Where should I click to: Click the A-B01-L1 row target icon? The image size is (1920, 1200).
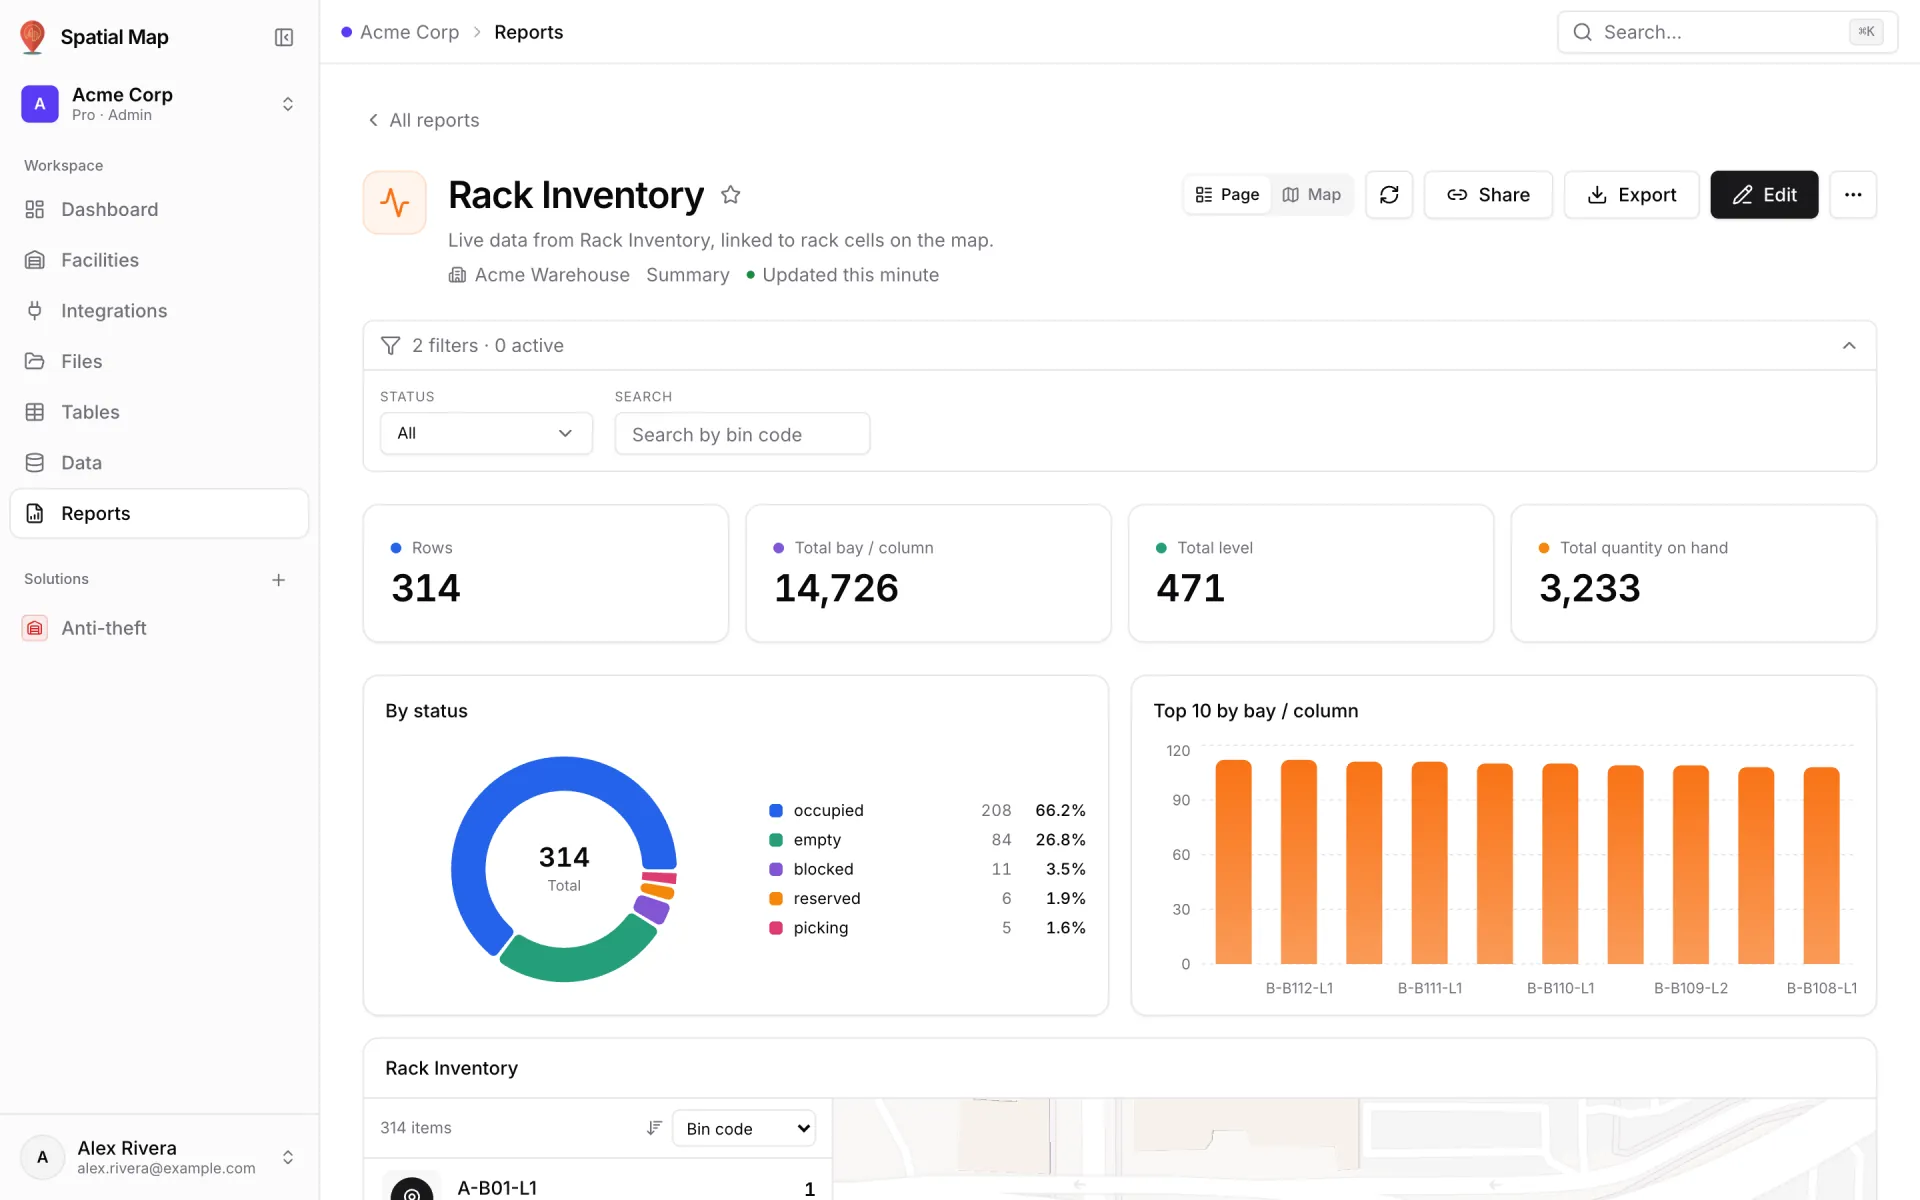click(x=412, y=1188)
